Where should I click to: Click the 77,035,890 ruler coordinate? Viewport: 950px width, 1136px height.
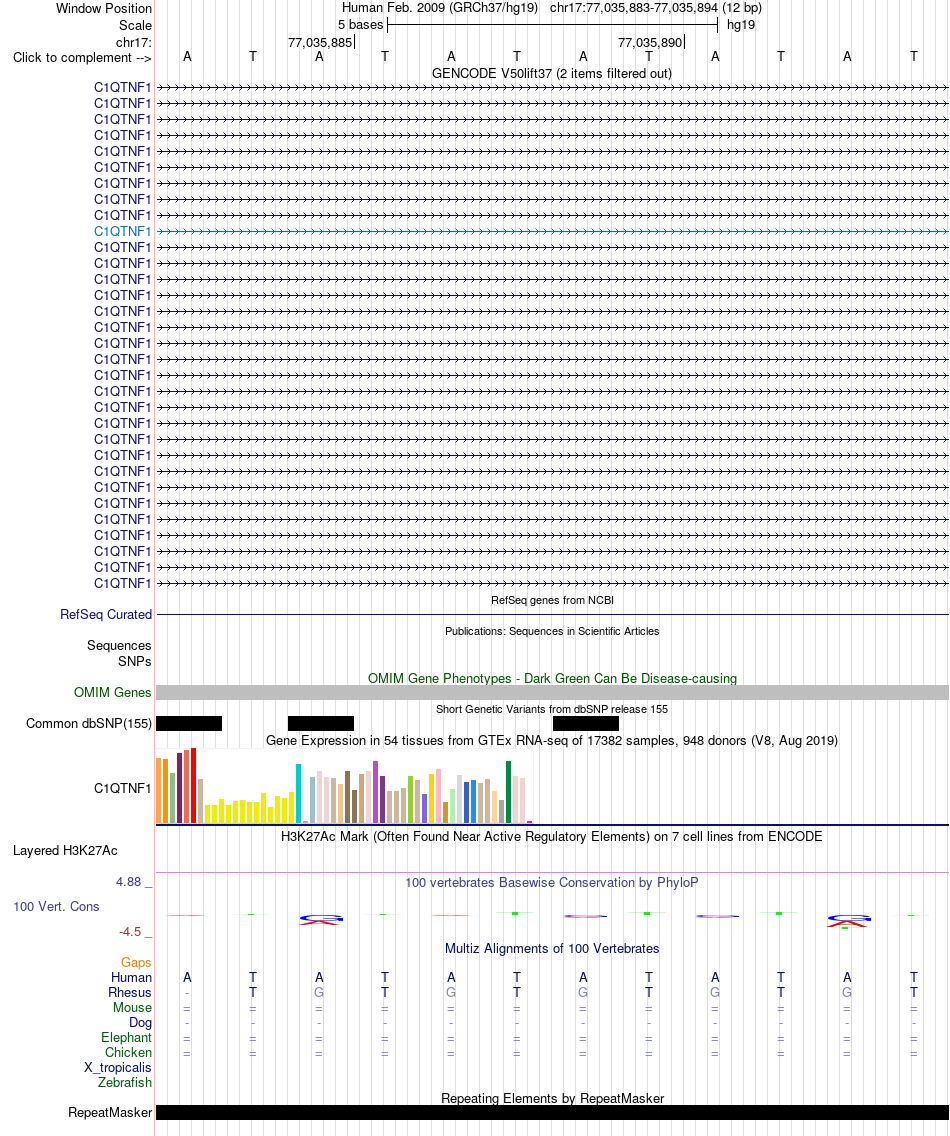point(650,42)
